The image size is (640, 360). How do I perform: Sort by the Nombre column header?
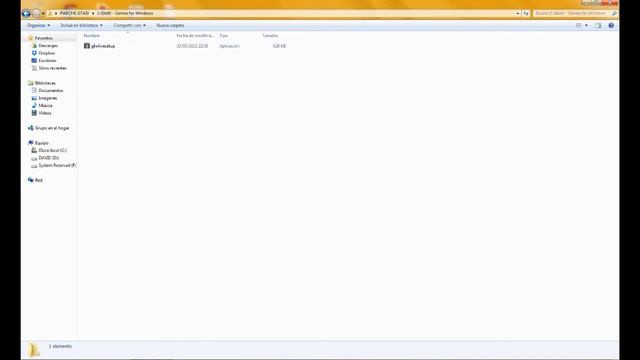coord(92,36)
